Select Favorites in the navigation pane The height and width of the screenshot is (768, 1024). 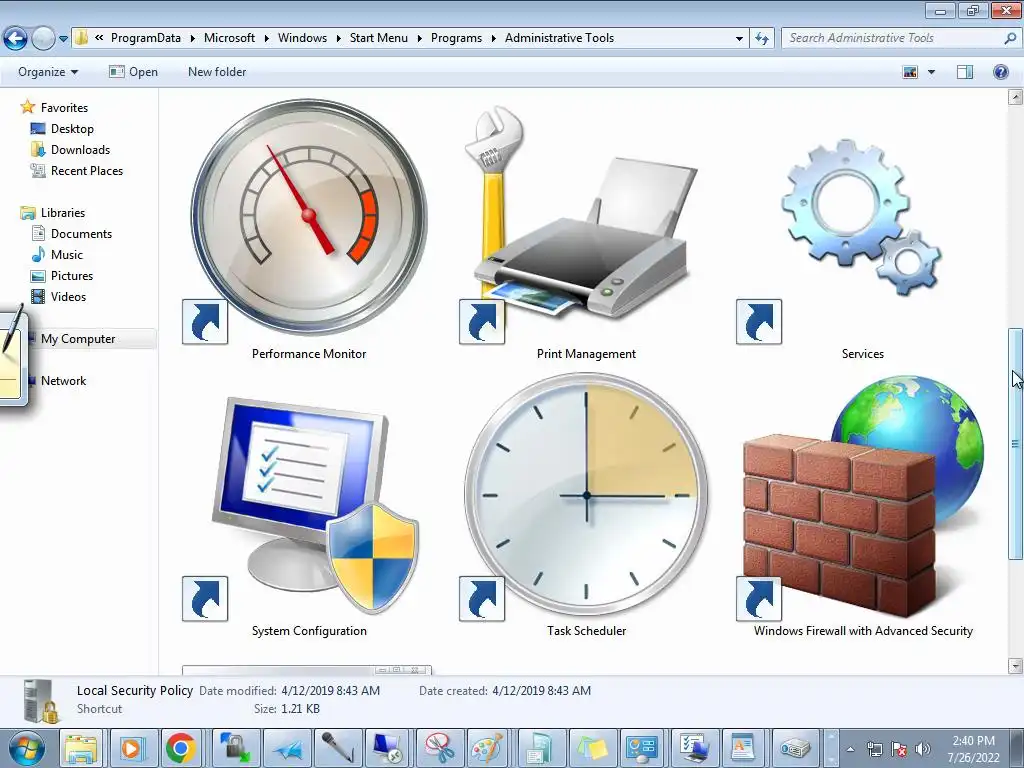point(64,108)
